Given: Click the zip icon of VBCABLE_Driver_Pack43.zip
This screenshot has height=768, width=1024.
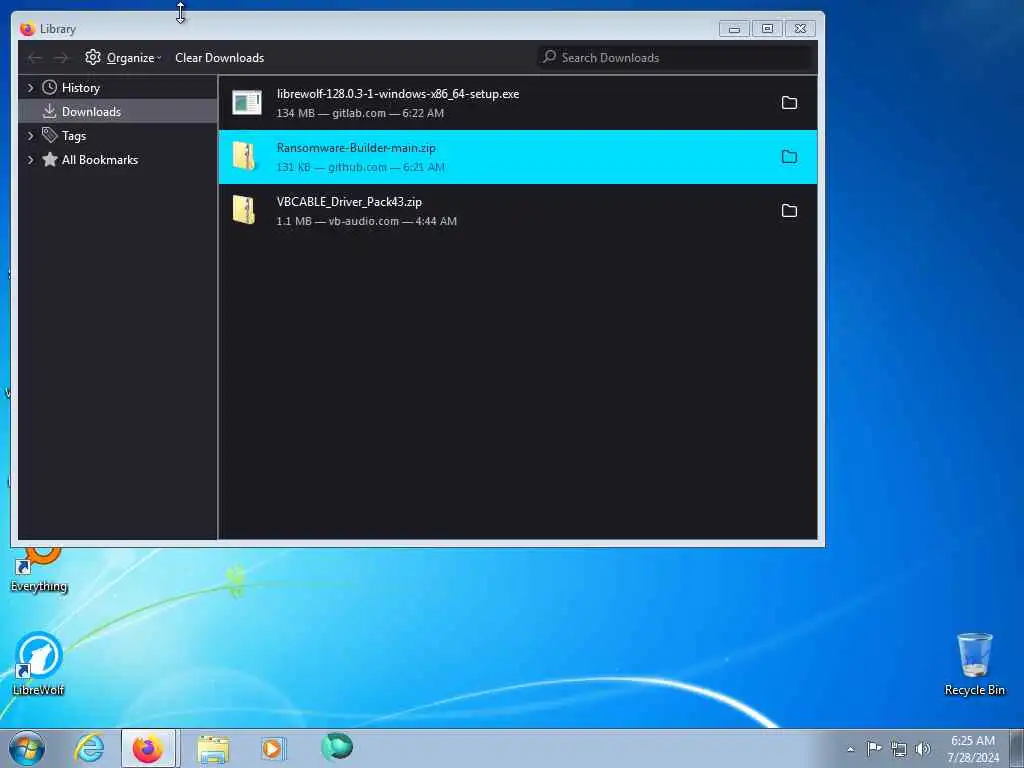Looking at the screenshot, I should coord(244,210).
